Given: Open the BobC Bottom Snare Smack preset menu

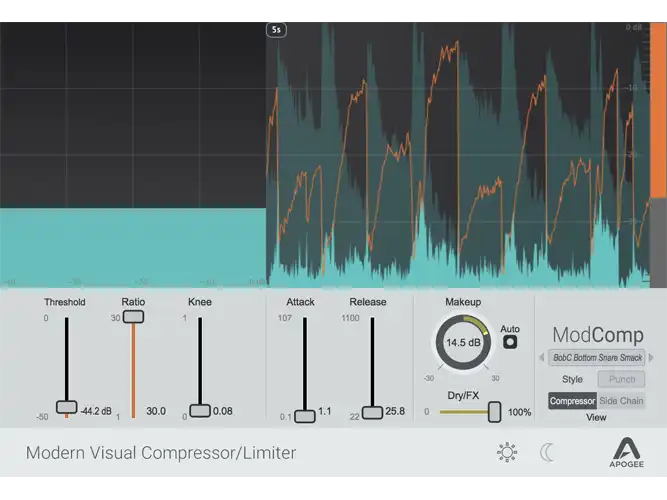Looking at the screenshot, I should (597, 357).
